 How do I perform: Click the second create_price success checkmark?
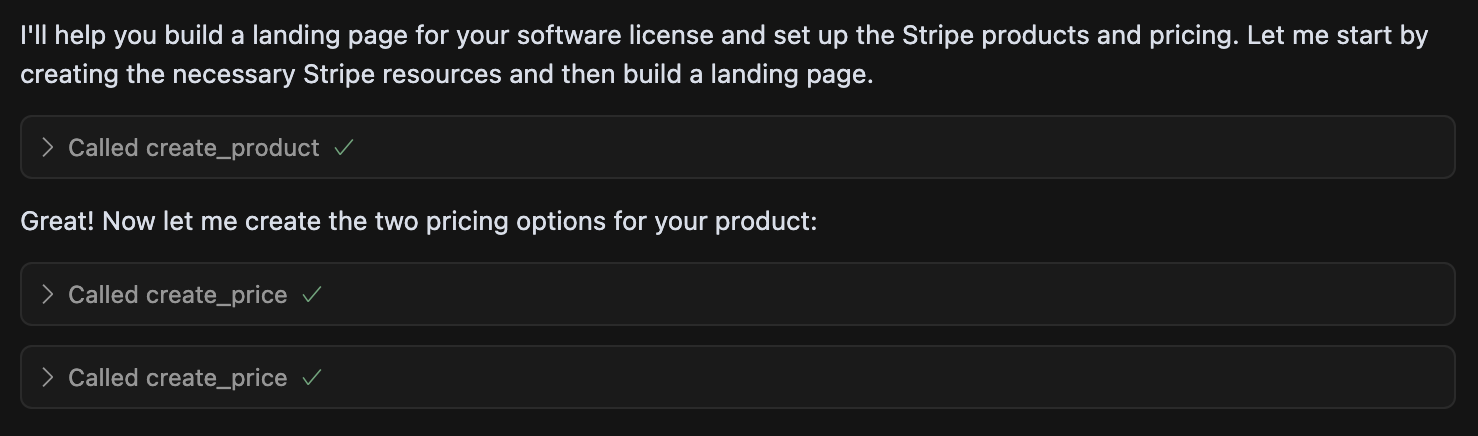click(312, 378)
